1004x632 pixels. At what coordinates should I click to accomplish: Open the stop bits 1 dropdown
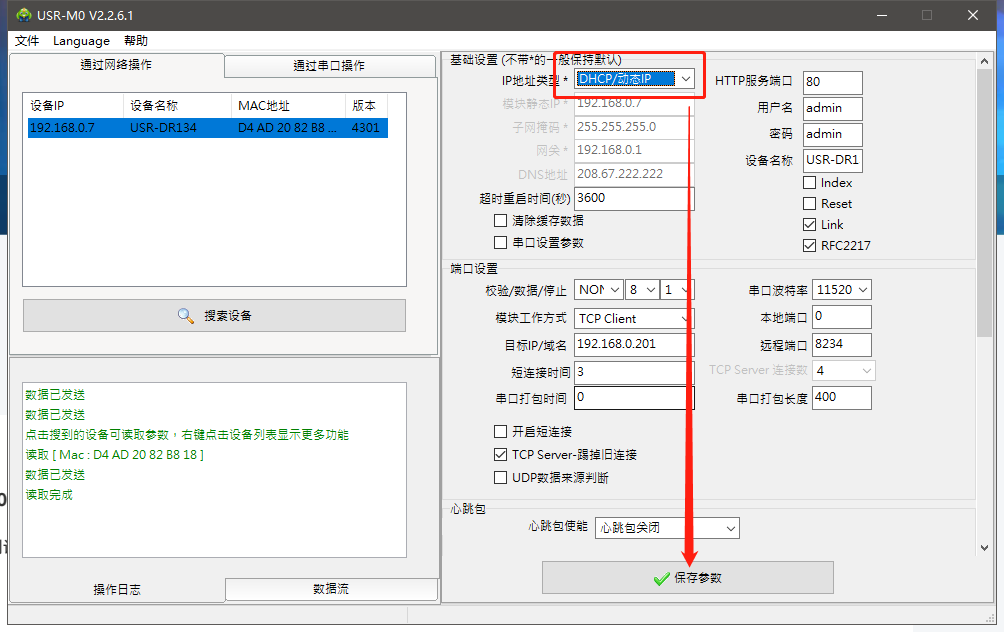677,290
